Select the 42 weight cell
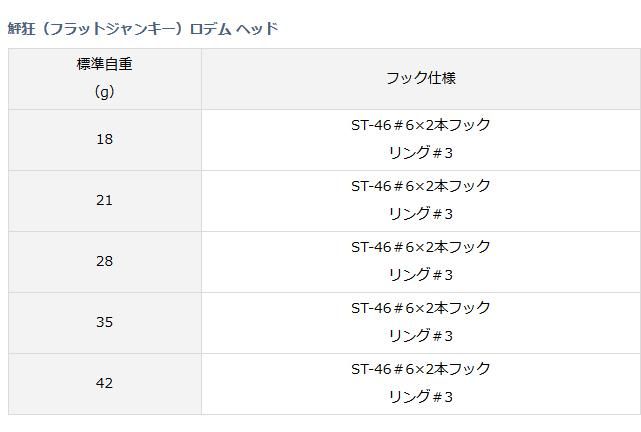641x432 pixels. tap(104, 383)
